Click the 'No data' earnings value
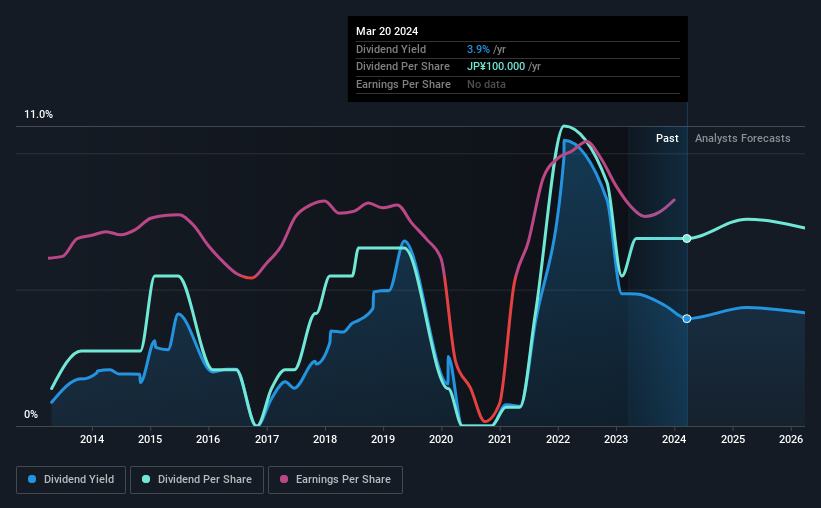The image size is (821, 508). (486, 84)
